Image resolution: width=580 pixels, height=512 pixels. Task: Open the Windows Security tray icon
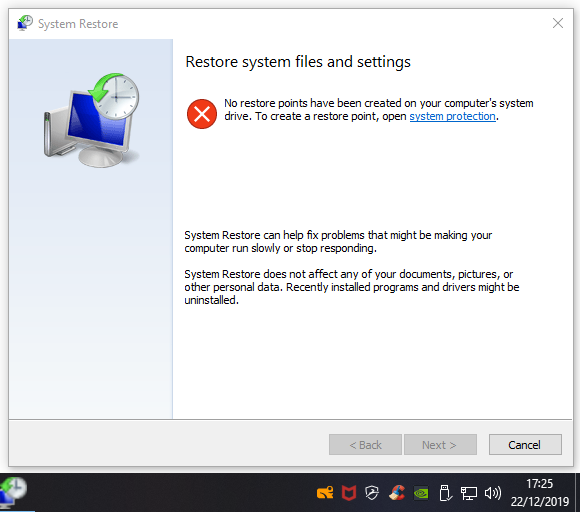click(x=372, y=493)
